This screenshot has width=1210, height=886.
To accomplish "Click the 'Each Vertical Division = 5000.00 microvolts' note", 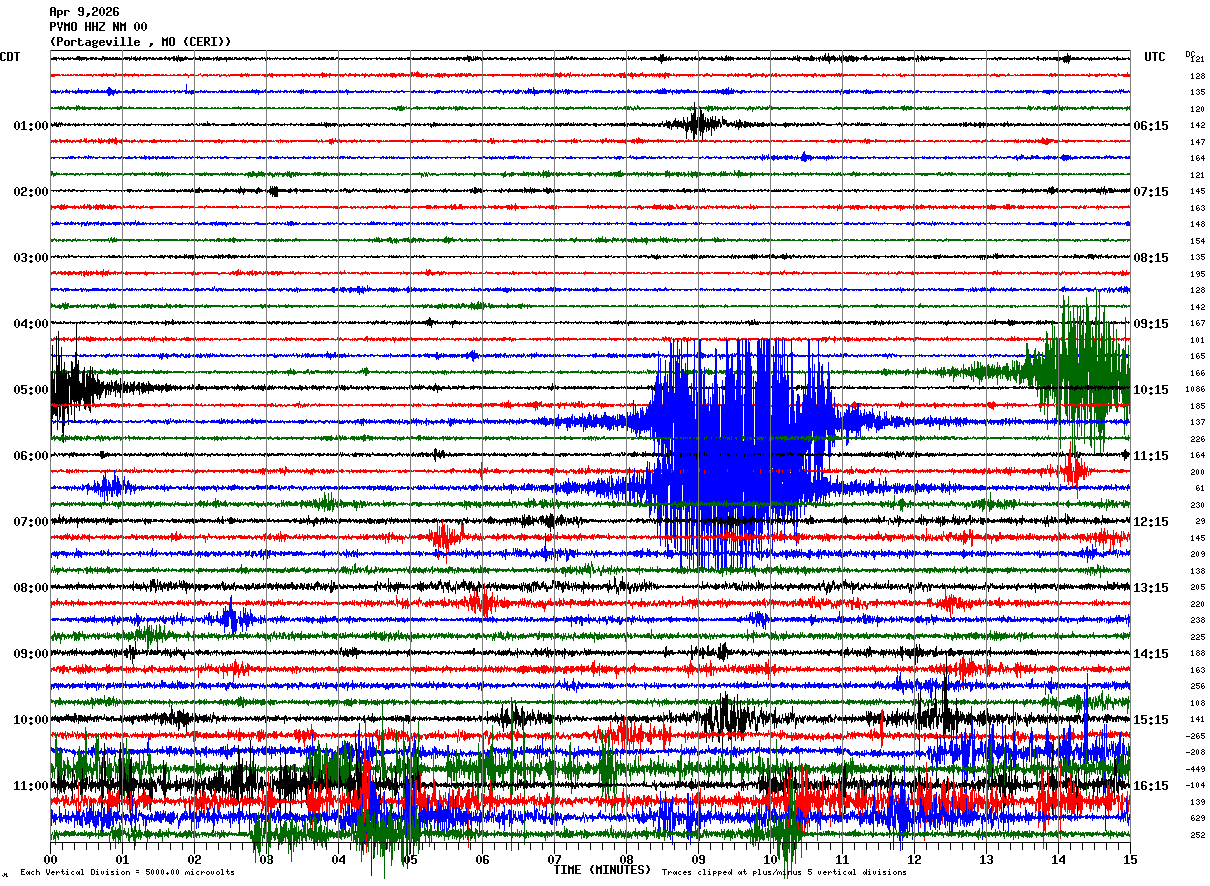I will click(x=127, y=872).
